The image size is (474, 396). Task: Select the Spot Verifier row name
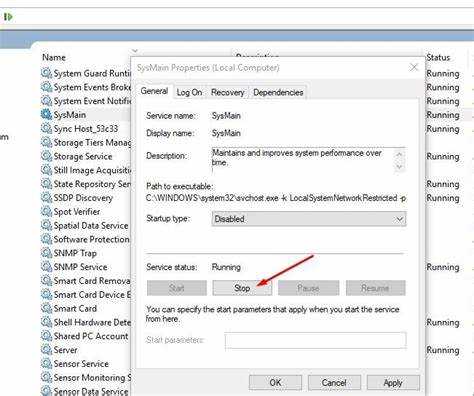77,211
